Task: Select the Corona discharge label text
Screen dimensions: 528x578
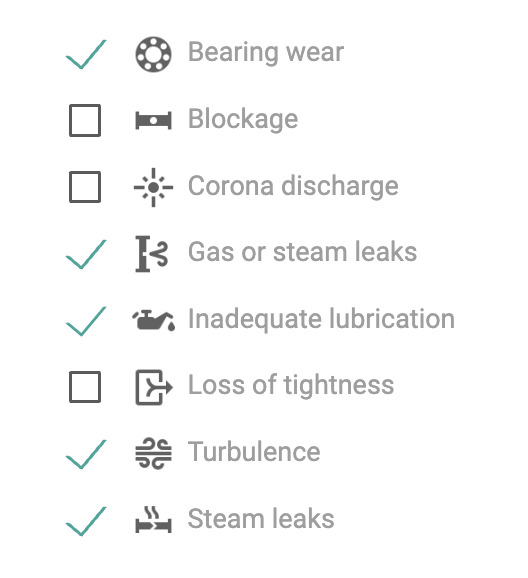Action: (293, 187)
